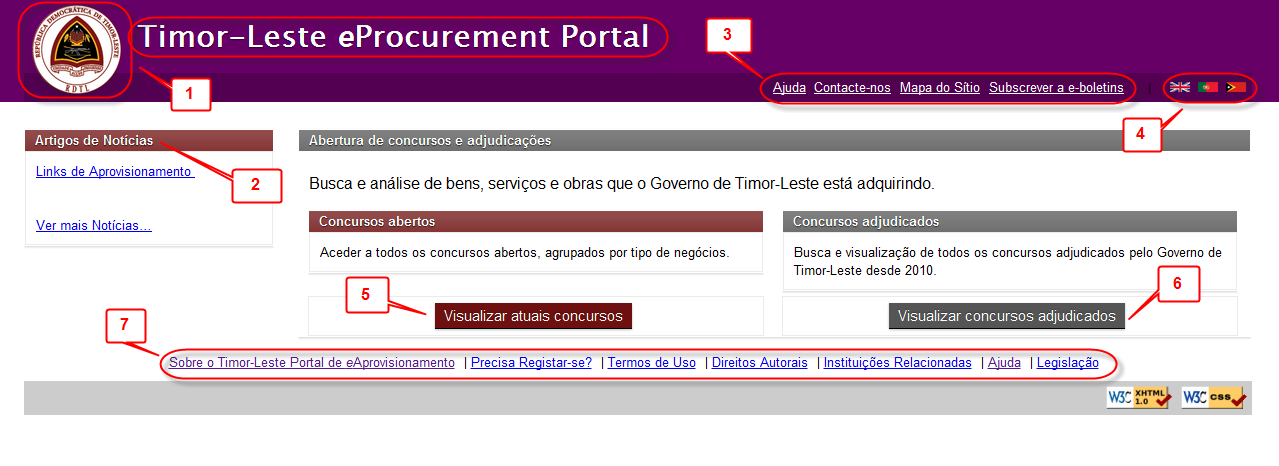Click the Precisa Registar-se? footer link
The width and height of the screenshot is (1279, 466).
coord(531,363)
